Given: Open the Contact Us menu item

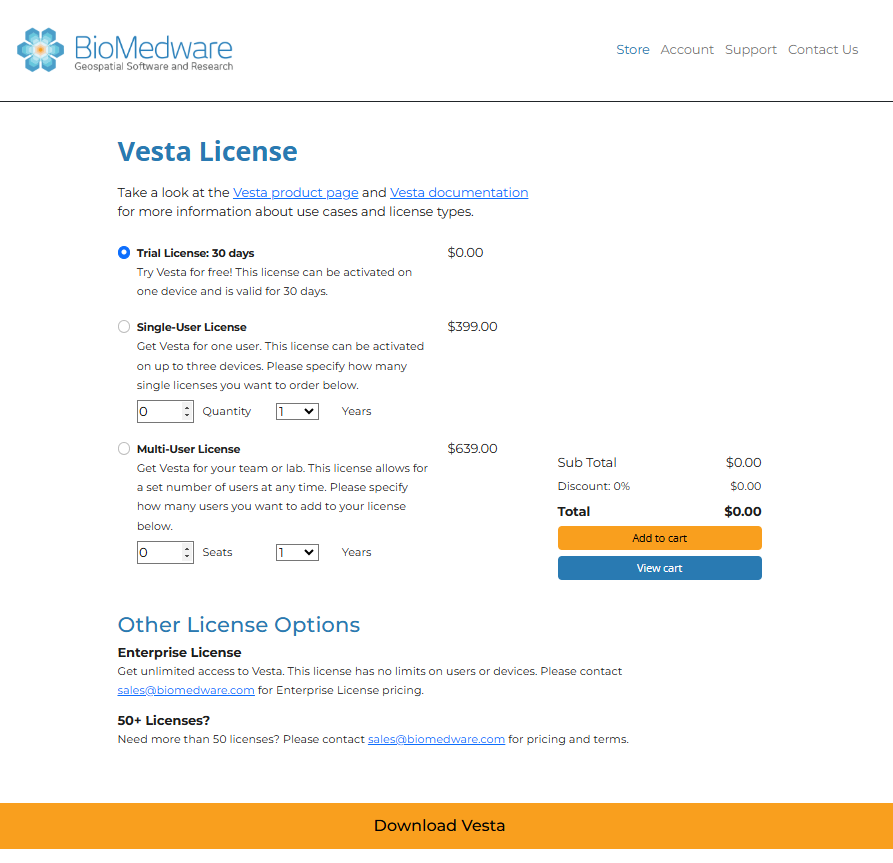Looking at the screenshot, I should (823, 50).
